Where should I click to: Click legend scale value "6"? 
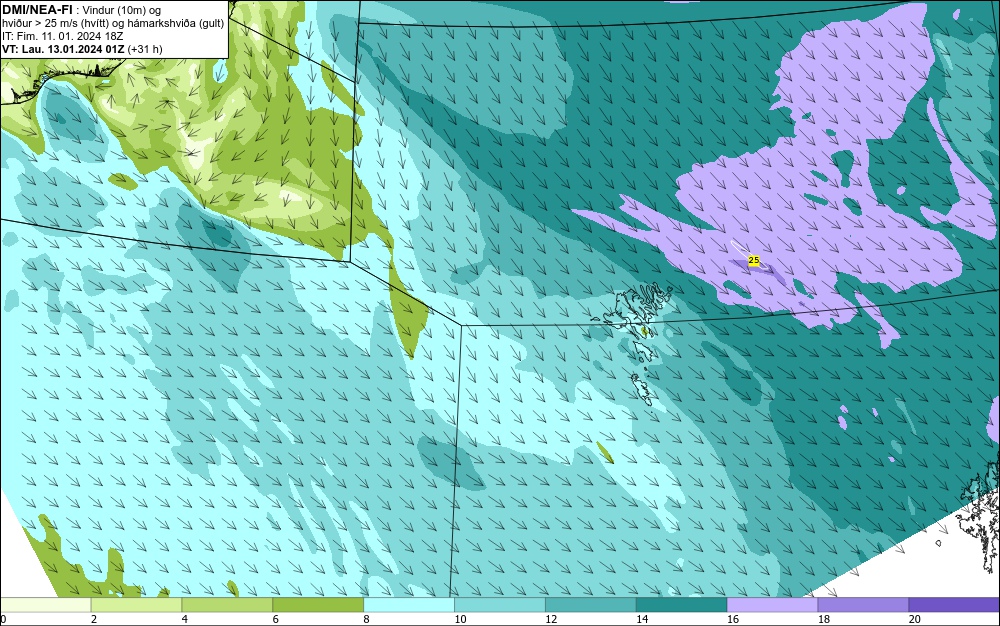point(275,619)
